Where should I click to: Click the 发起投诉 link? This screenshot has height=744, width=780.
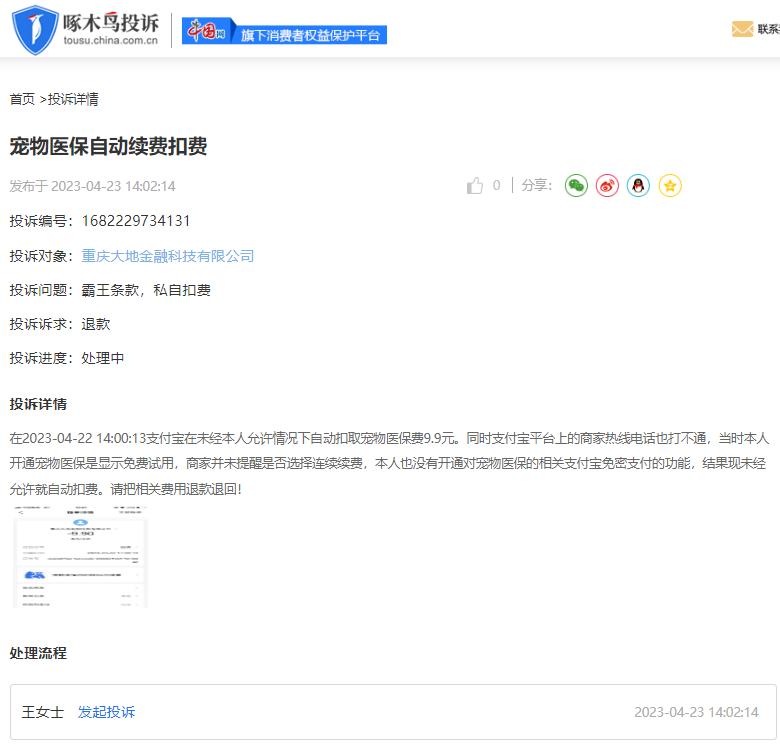tap(106, 712)
